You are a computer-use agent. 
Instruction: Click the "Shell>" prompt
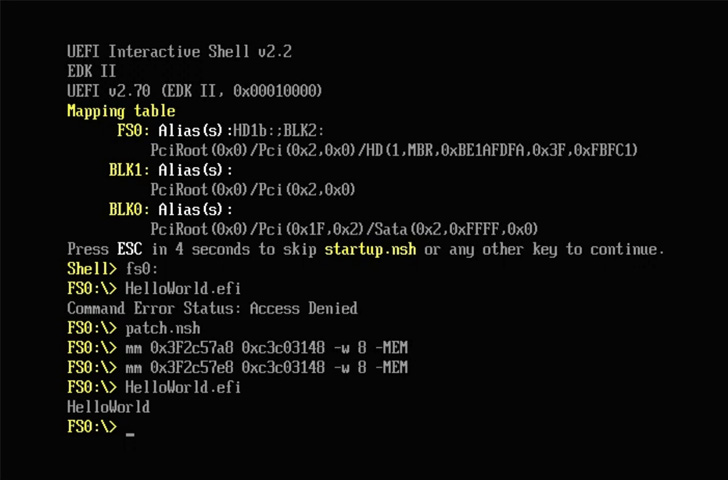click(x=92, y=269)
